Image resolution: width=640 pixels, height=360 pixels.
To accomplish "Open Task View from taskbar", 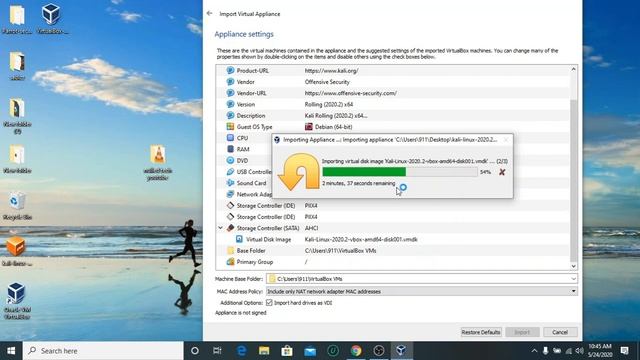I will click(217, 351).
